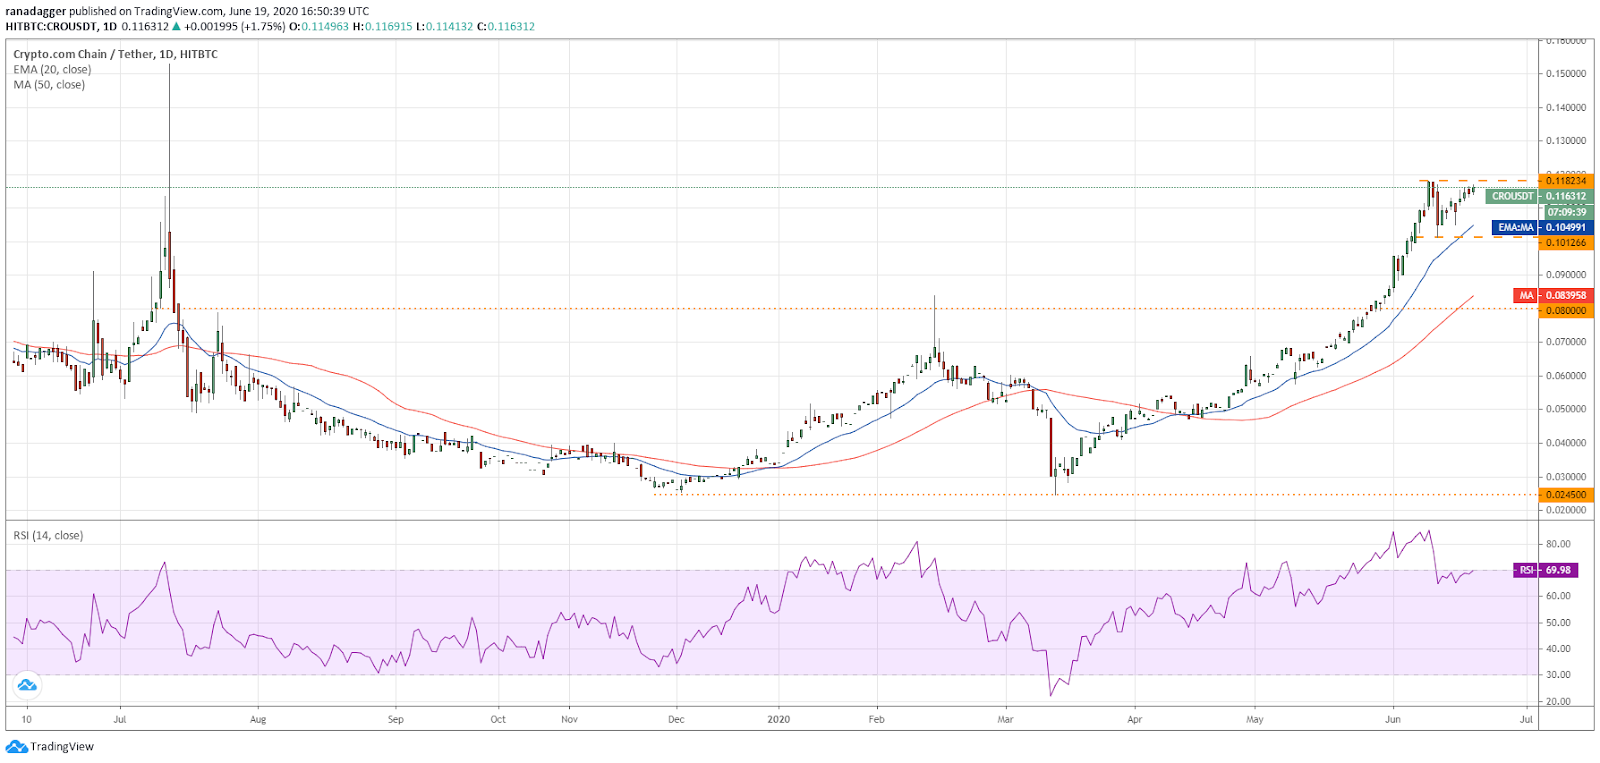The width and height of the screenshot is (1600, 763).
Task: Click the Apr label on the time axis
Action: coord(1134,720)
